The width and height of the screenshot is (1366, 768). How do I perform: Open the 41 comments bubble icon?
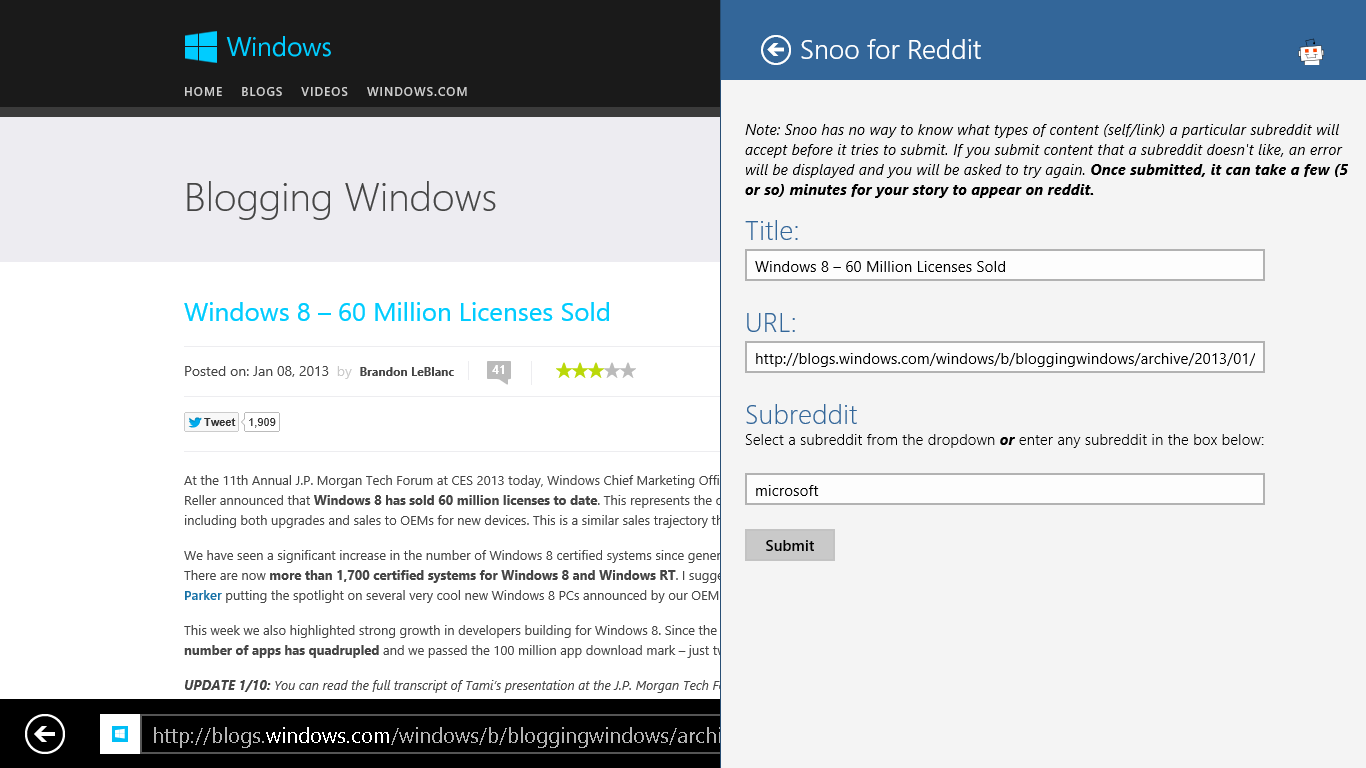pos(498,372)
